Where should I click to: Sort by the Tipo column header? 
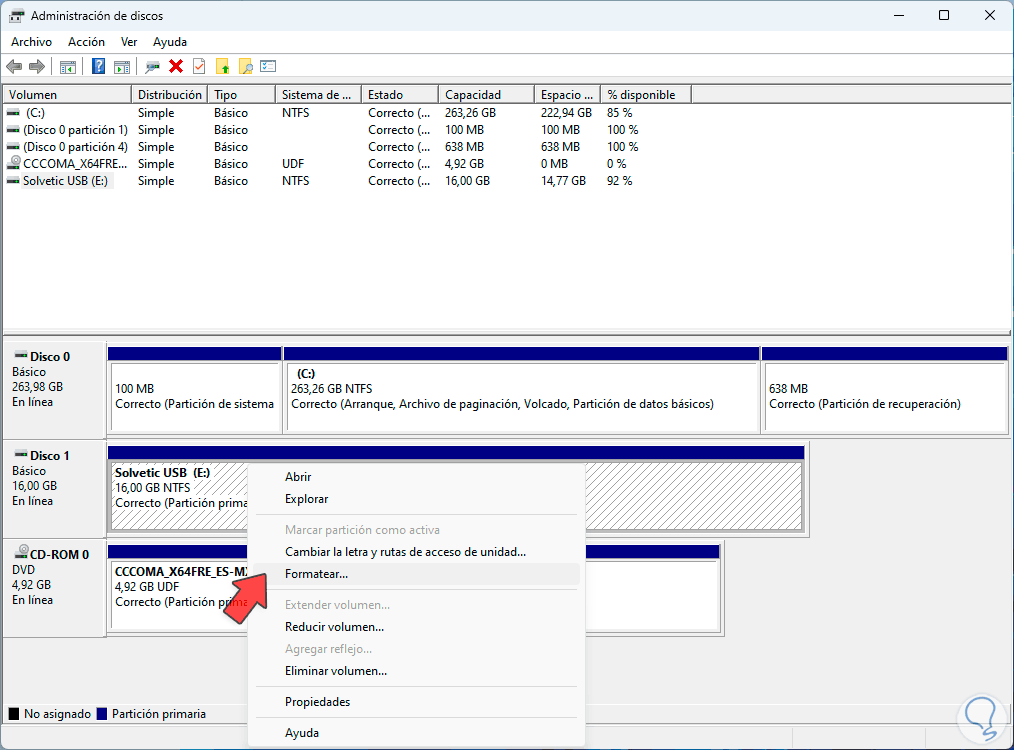point(242,94)
